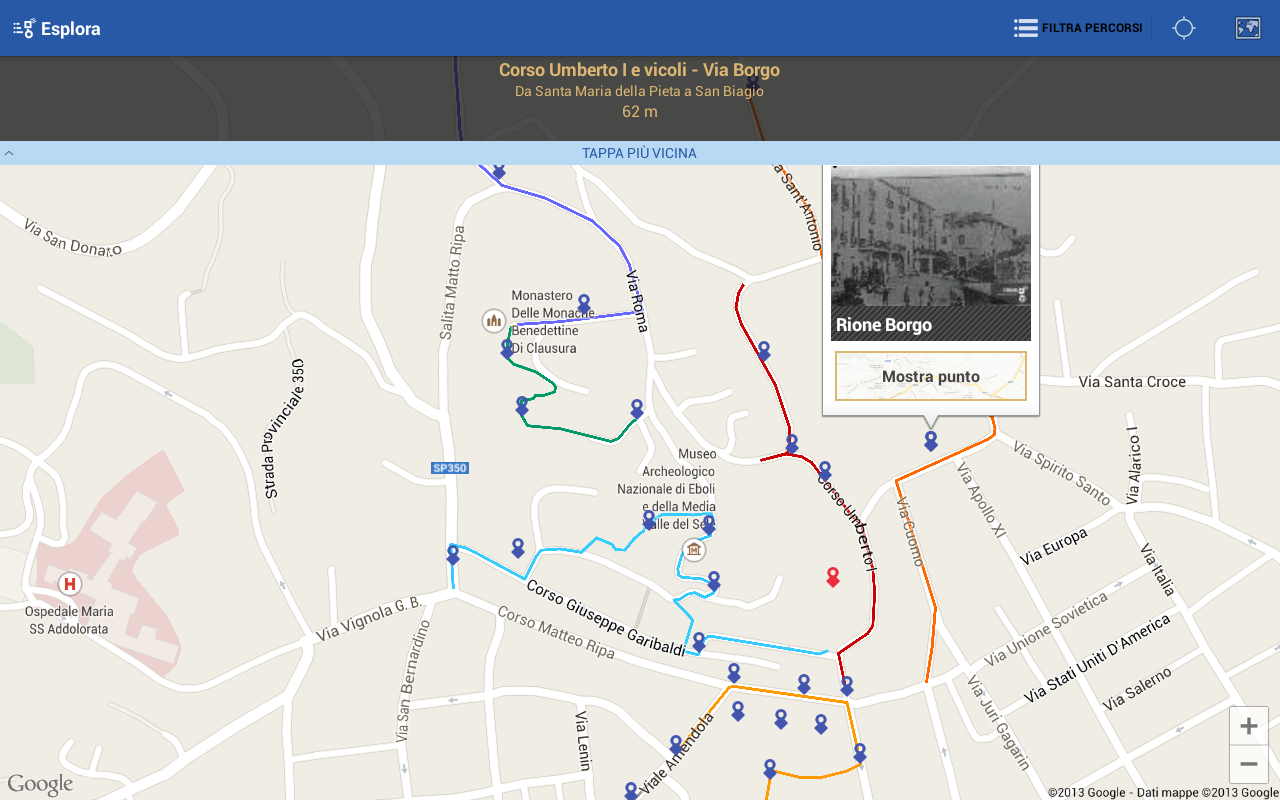Click the Strada Provinciale 350 label
The image size is (1280, 800).
283,429
